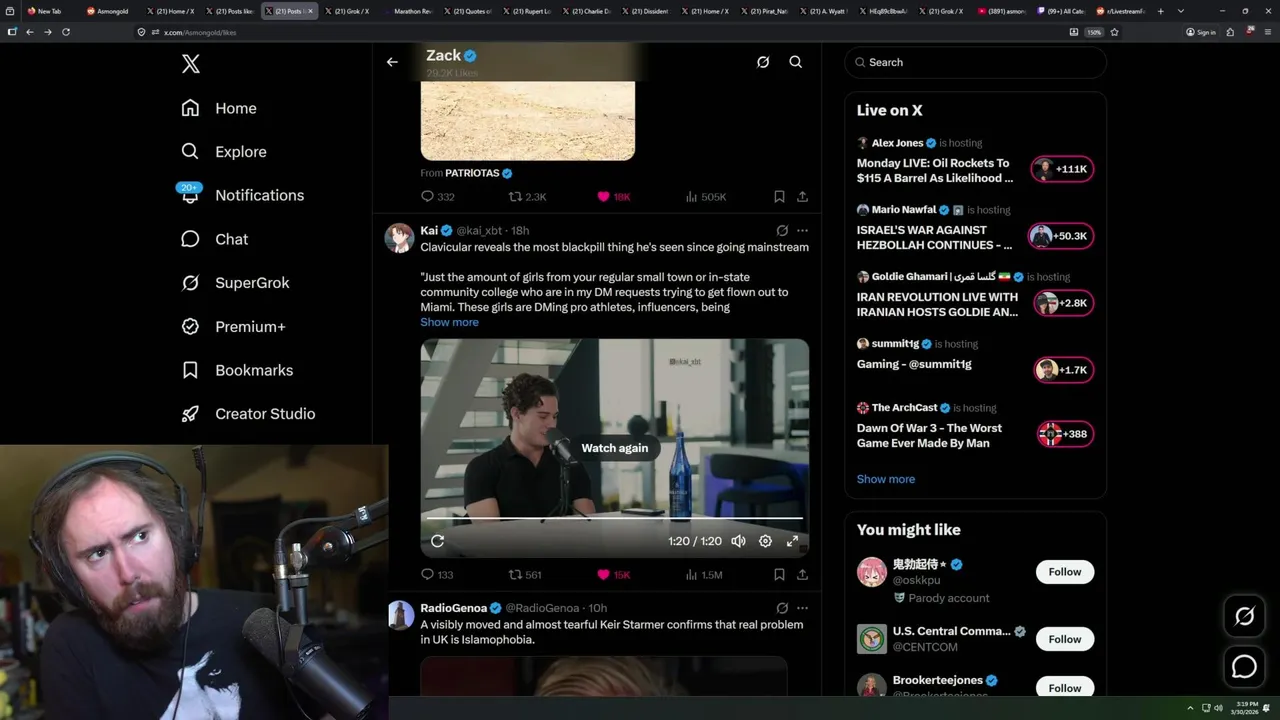Share Kai's post
Image resolution: width=1280 pixels, height=720 pixels.
point(802,575)
